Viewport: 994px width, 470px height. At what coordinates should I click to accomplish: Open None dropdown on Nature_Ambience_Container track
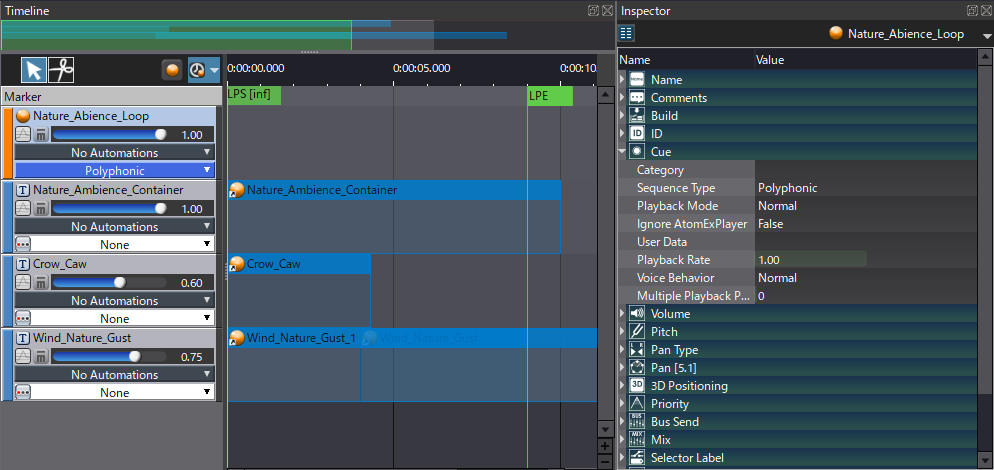(x=123, y=245)
